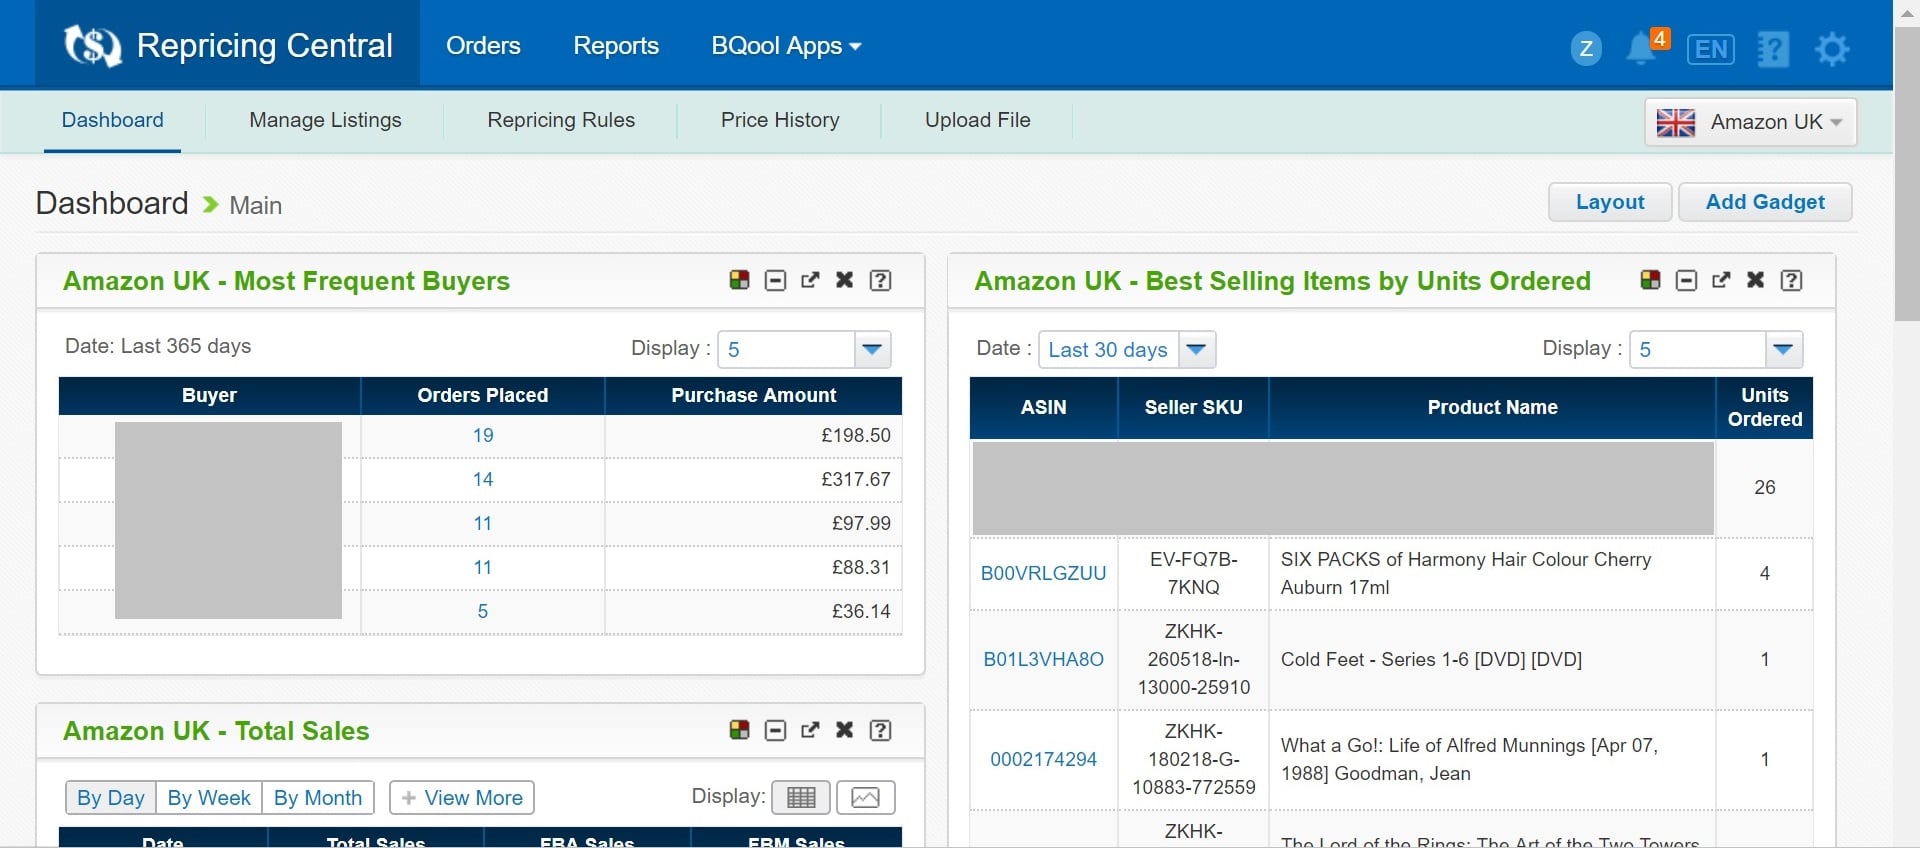This screenshot has width=1920, height=848.
Task: Switch to the Manage Listings tab
Action: (x=325, y=120)
